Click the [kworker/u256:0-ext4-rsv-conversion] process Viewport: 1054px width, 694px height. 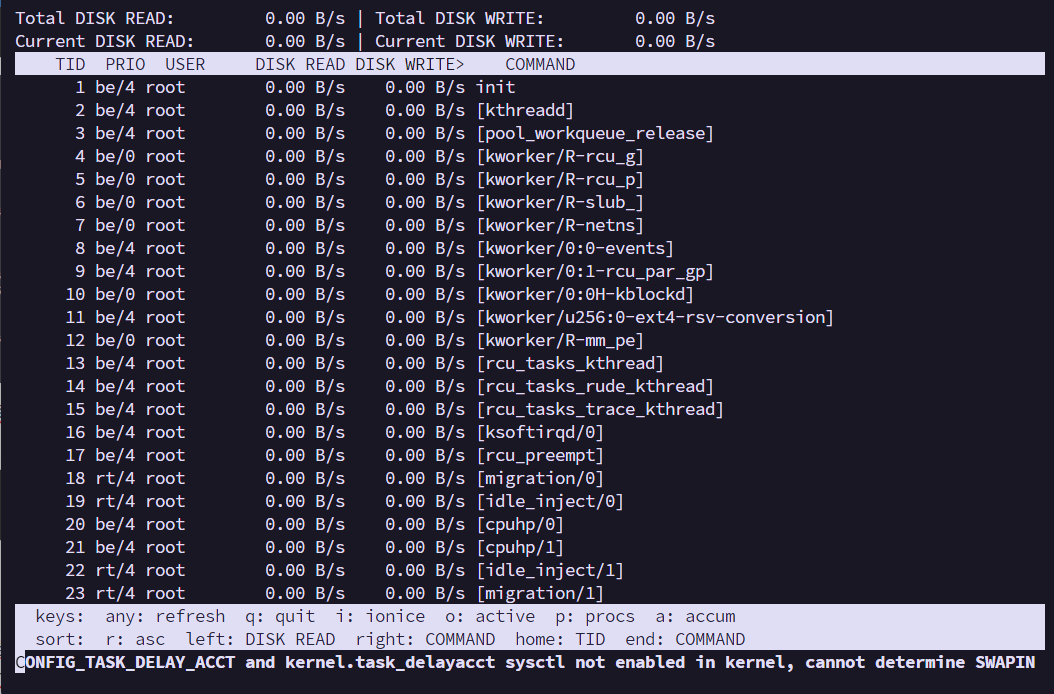click(655, 317)
